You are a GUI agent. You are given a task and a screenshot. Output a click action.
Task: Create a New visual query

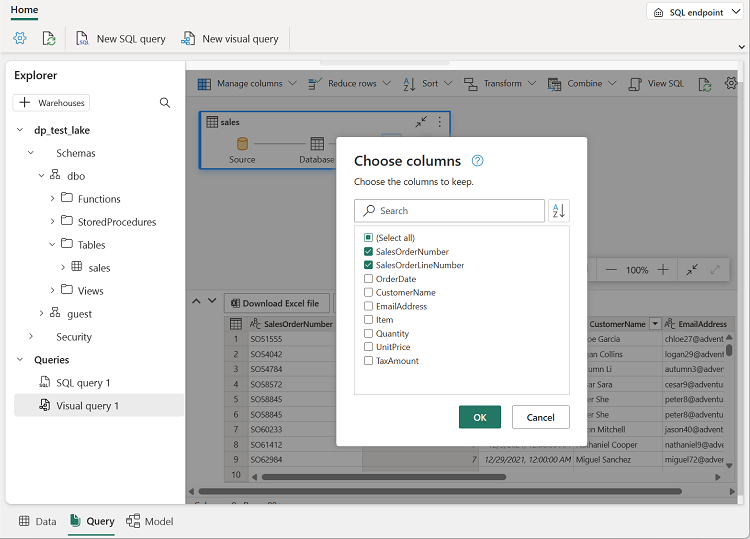click(230, 39)
